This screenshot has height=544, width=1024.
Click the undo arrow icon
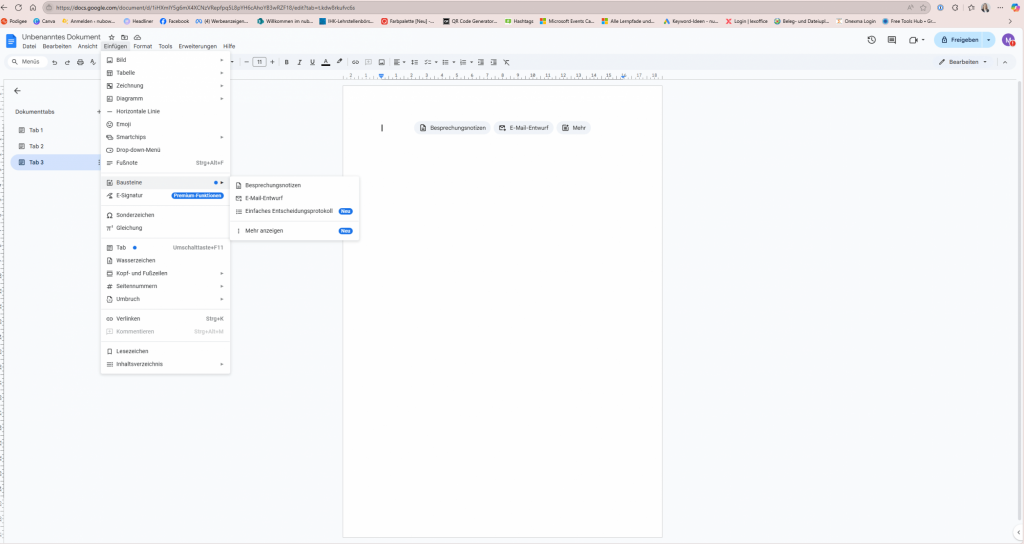[54, 62]
